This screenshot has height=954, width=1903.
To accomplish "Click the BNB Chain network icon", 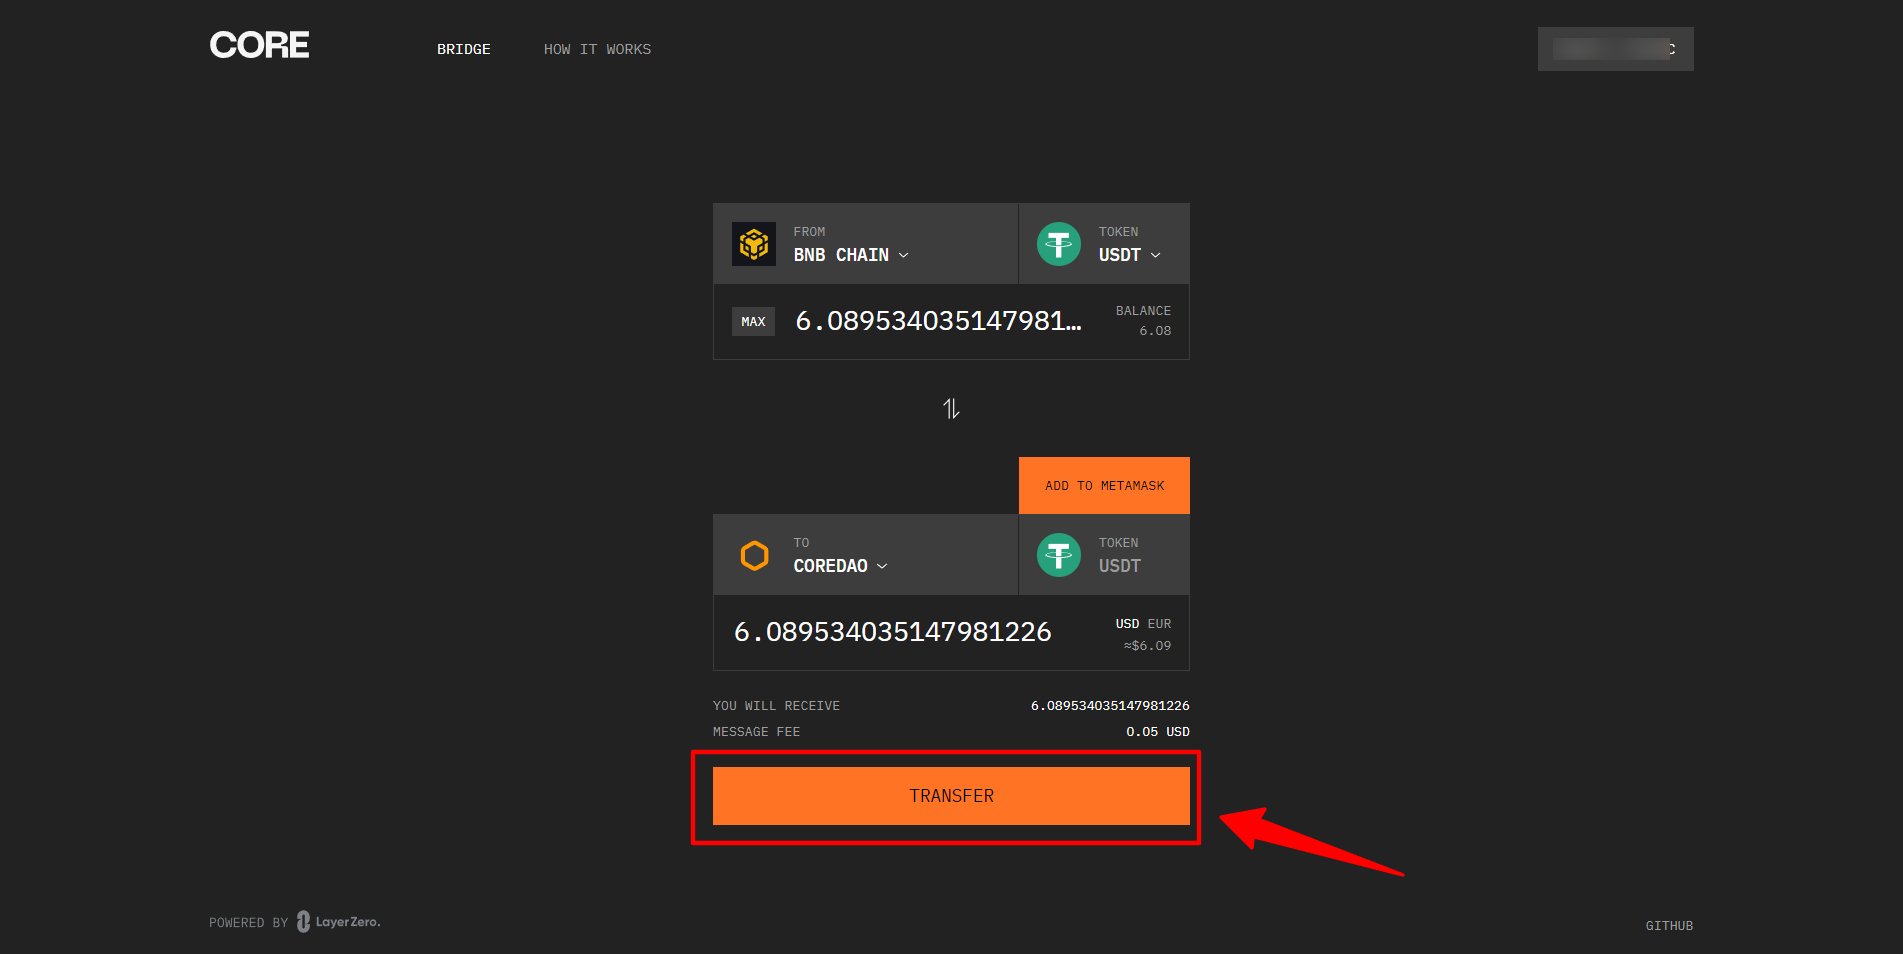I will (x=754, y=243).
